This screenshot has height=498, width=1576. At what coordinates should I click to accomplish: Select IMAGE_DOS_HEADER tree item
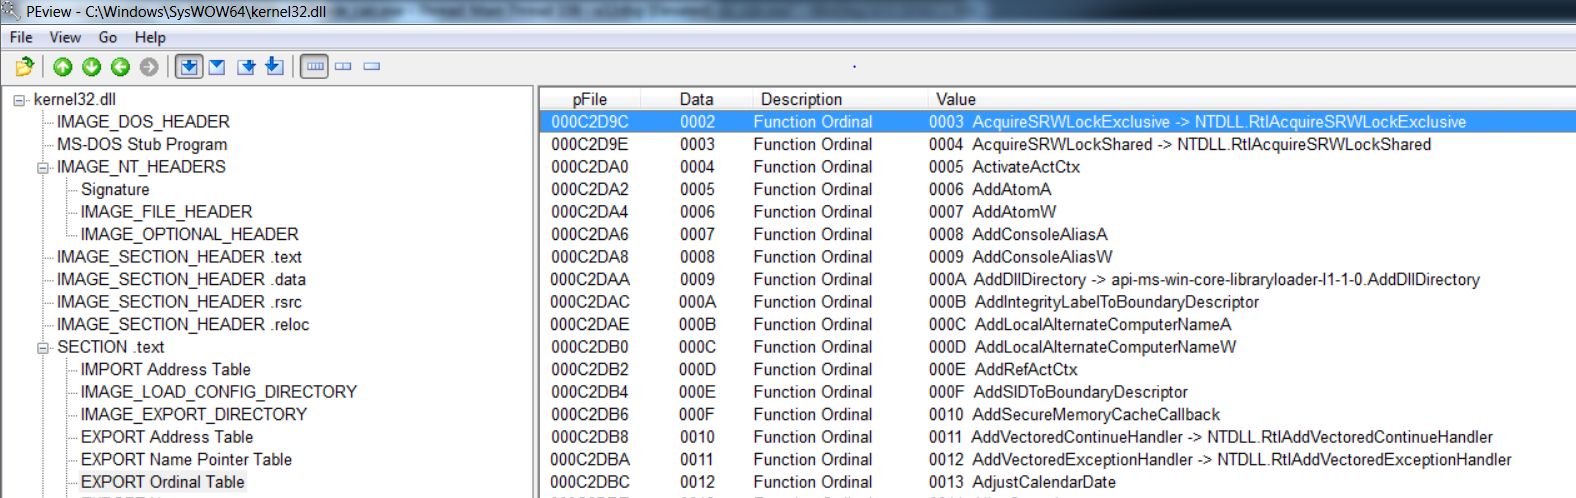[143, 121]
